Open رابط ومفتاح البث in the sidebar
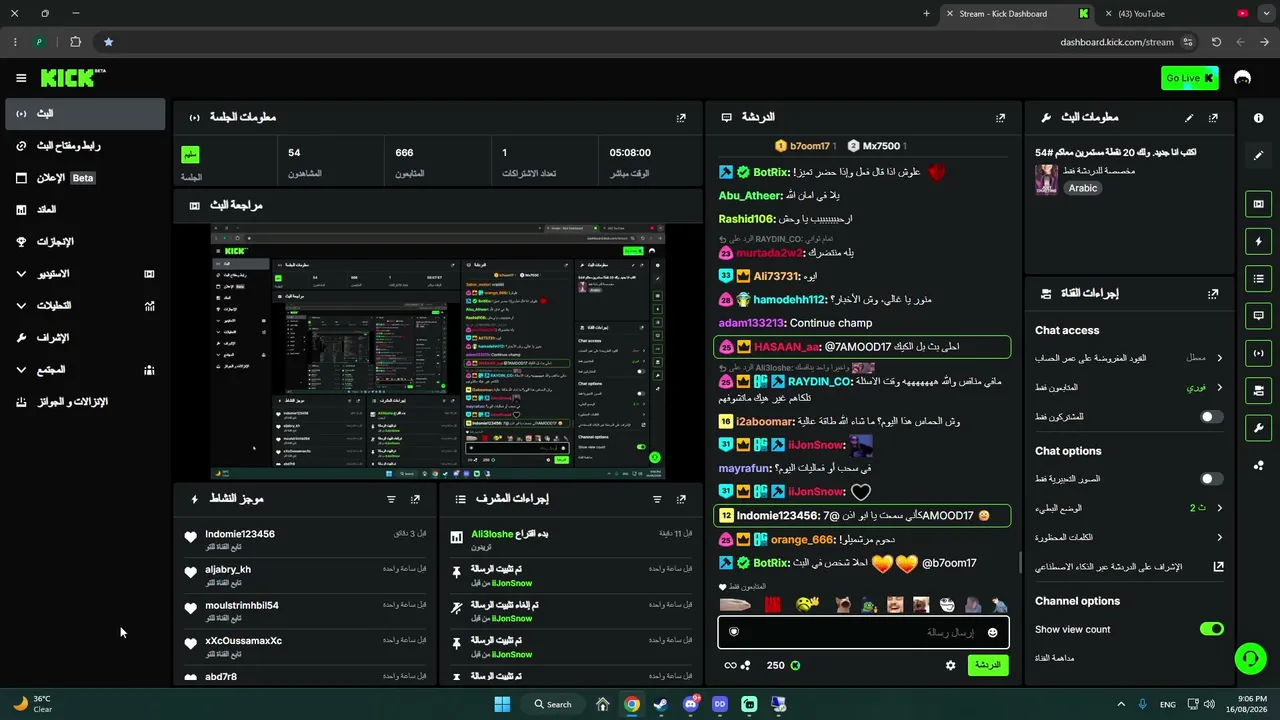1280x720 pixels. click(85, 145)
